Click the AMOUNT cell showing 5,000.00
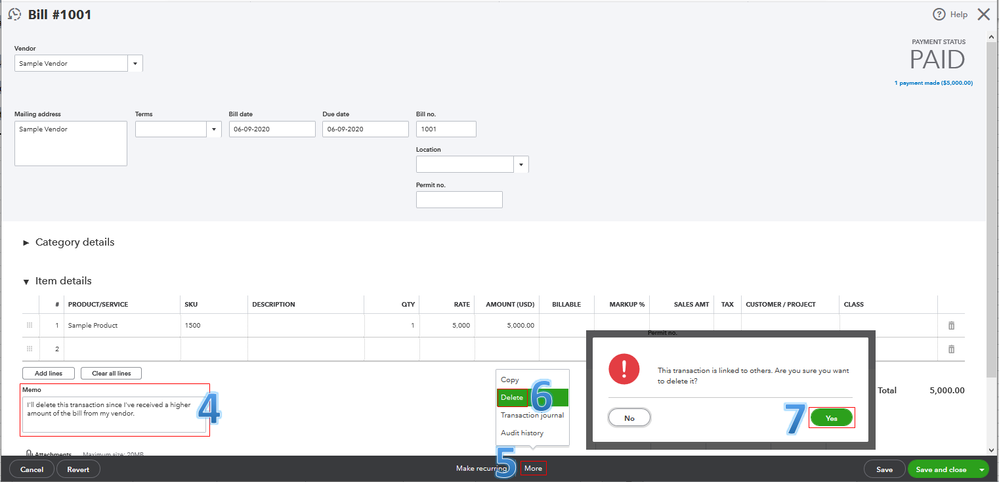The width and height of the screenshot is (999, 482). tap(507, 325)
